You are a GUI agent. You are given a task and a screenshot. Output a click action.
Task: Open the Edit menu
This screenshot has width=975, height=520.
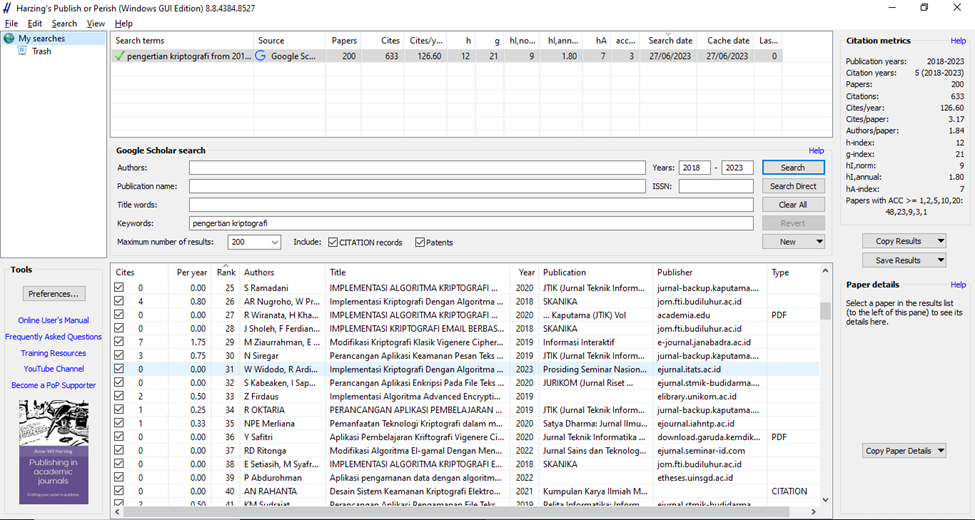[35, 24]
